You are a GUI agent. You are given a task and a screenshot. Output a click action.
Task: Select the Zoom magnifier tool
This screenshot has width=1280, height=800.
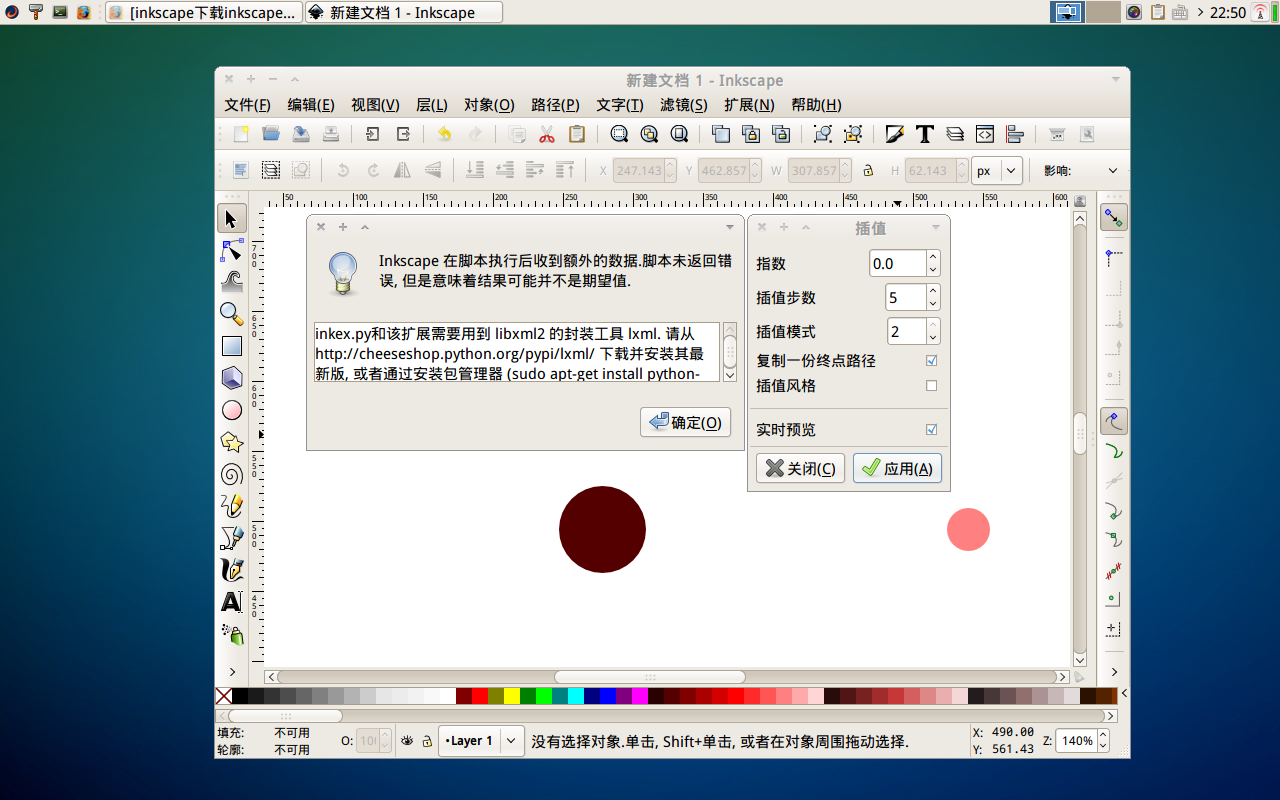[x=232, y=315]
